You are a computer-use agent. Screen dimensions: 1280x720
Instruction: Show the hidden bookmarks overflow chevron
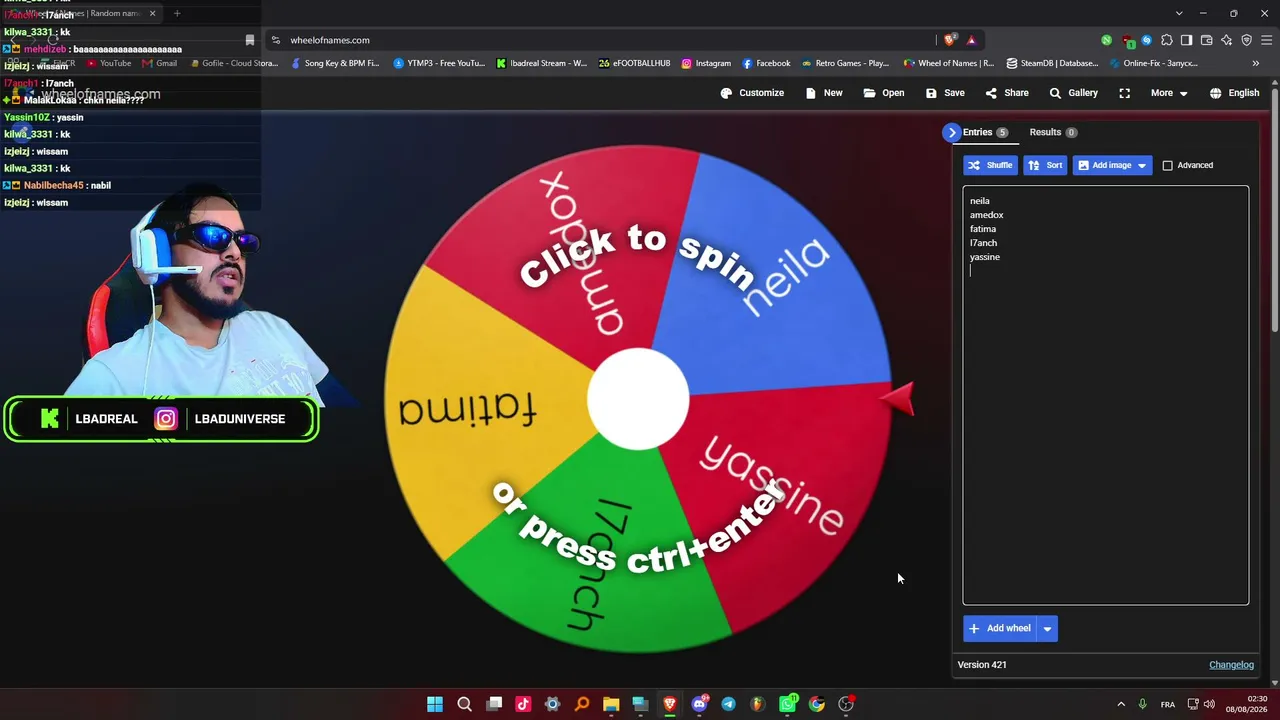pos(1256,63)
